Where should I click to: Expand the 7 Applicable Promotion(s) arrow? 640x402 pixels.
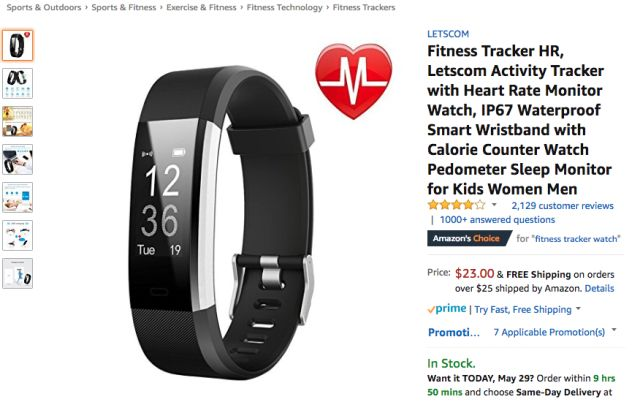tap(614, 330)
